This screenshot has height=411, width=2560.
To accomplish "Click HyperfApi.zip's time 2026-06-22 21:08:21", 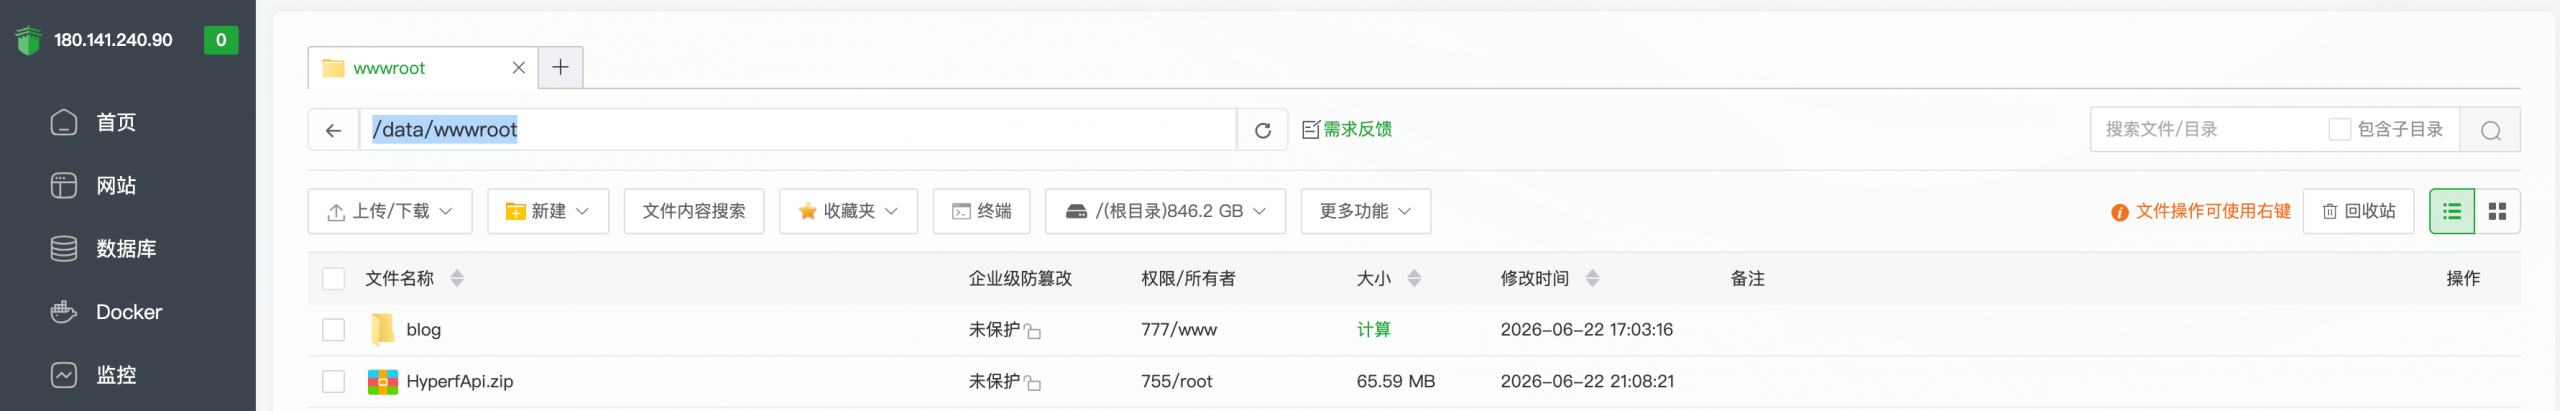I will pos(1587,381).
